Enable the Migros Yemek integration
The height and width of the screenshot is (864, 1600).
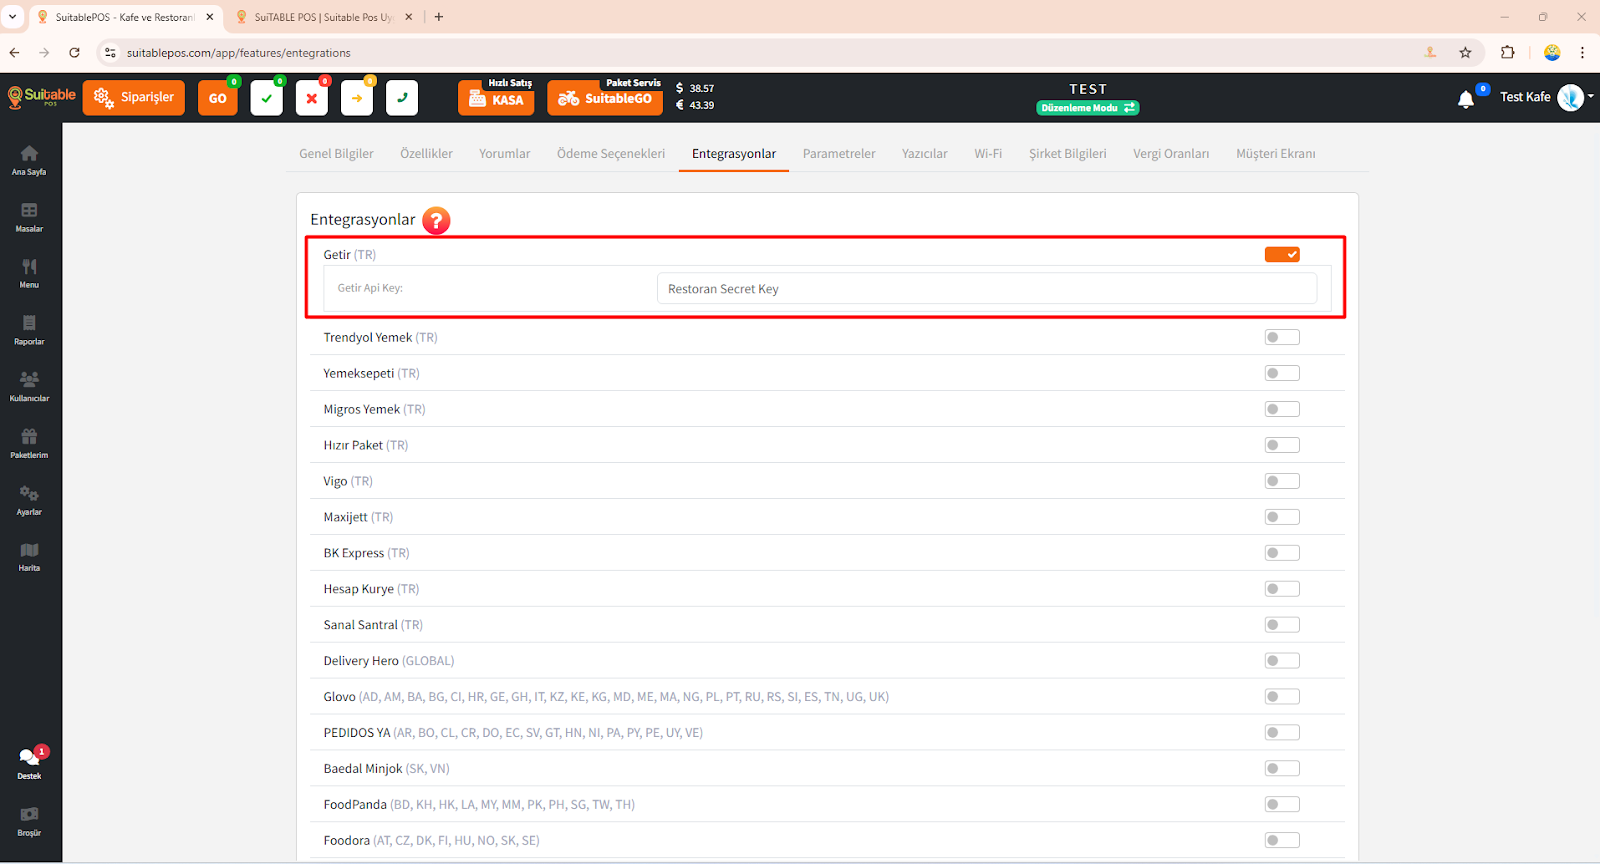pyautogui.click(x=1282, y=409)
